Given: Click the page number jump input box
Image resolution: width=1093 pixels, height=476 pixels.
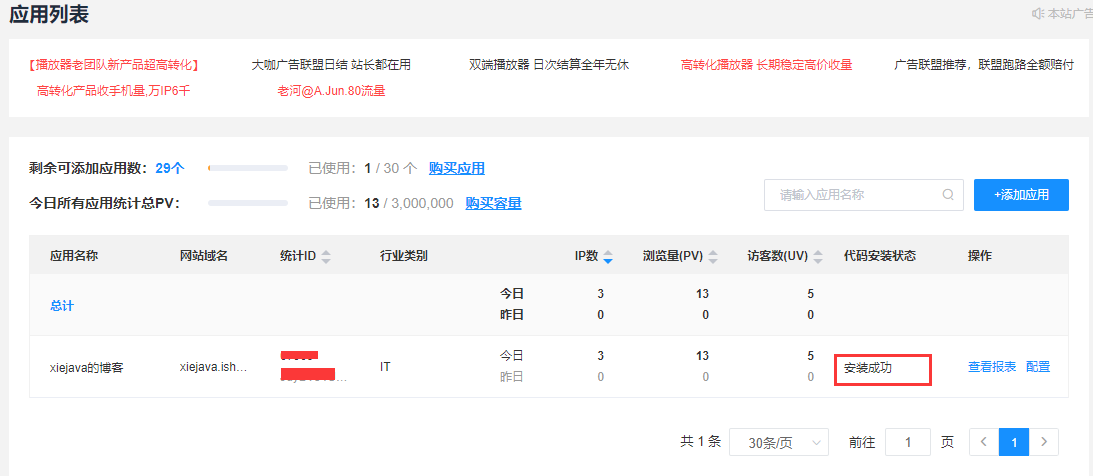Looking at the screenshot, I should coord(908,442).
